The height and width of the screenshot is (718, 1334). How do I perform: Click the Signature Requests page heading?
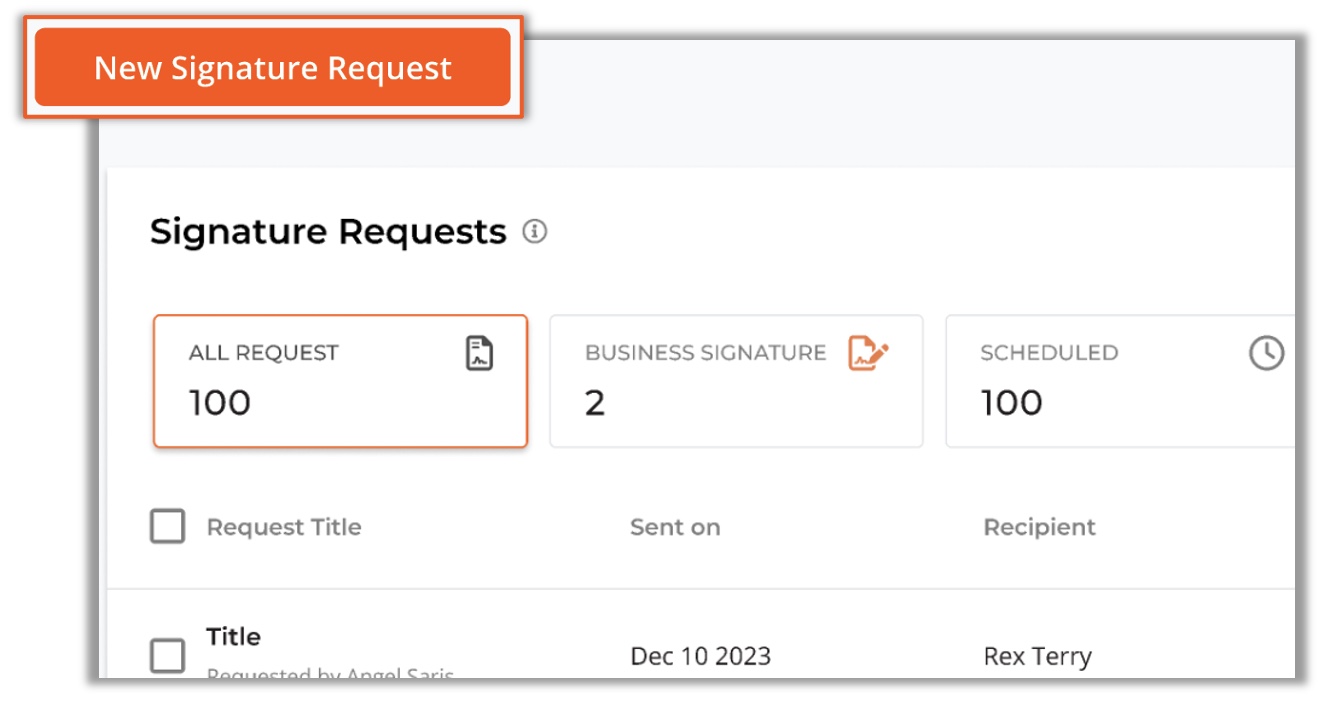click(328, 232)
